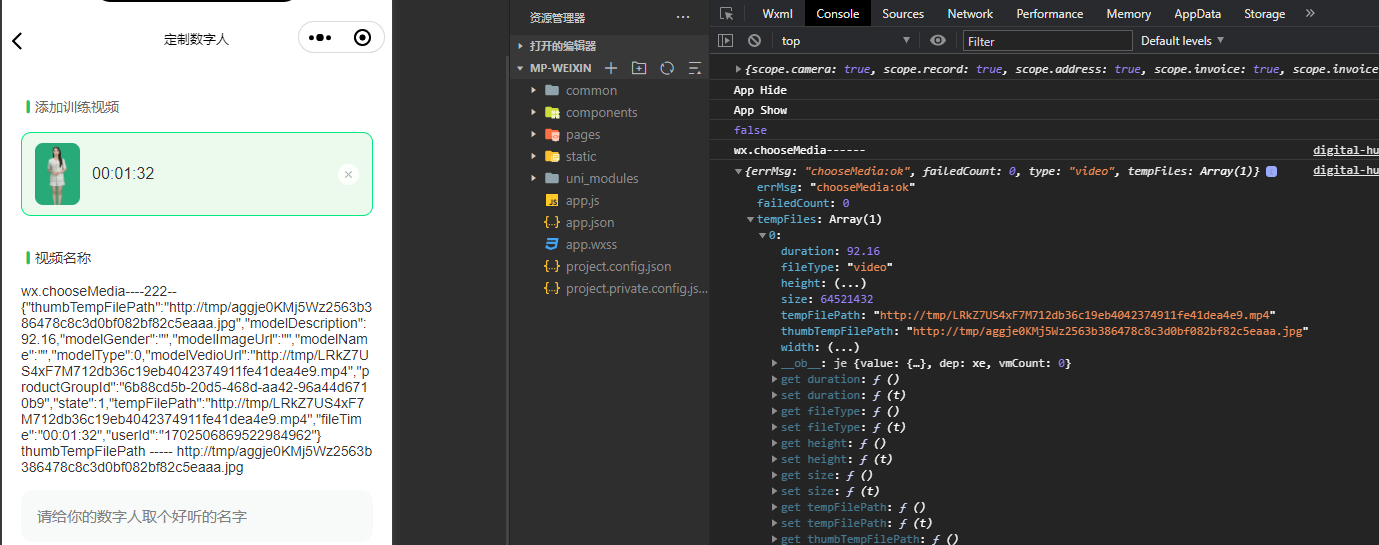Click the back arrow in mini program header
1379x545 pixels.
click(17, 41)
